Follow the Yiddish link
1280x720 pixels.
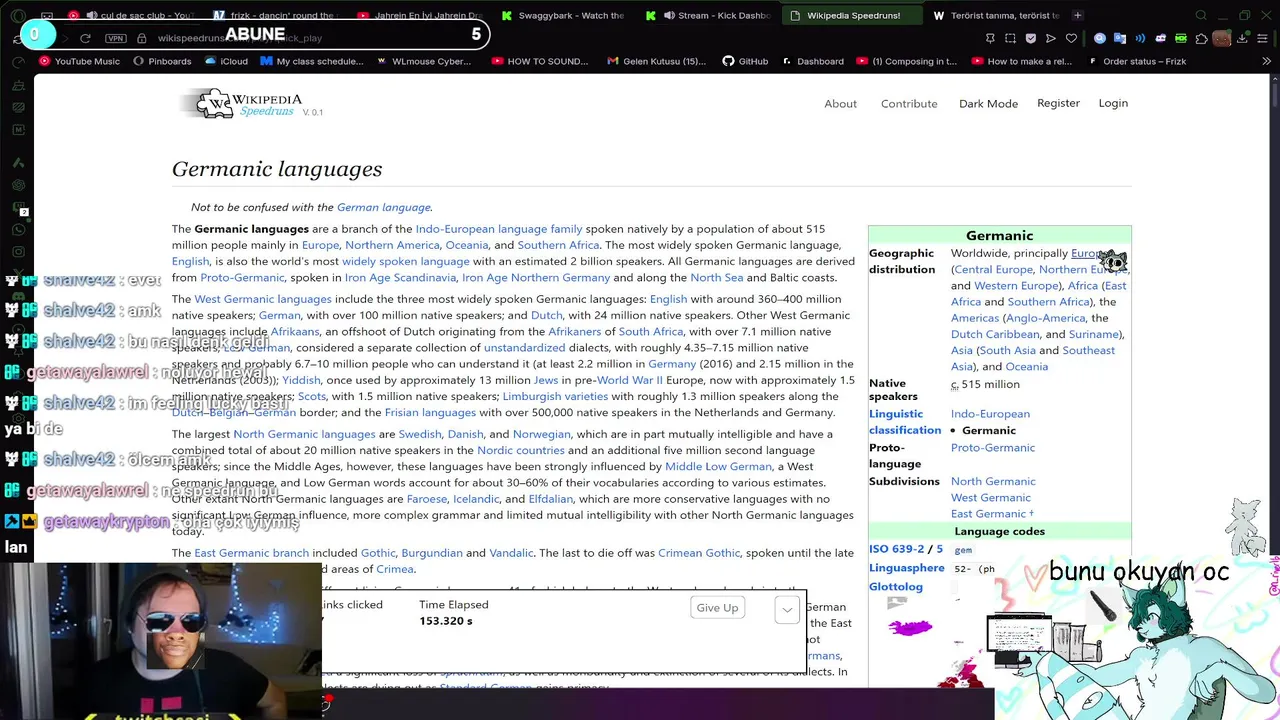(x=301, y=380)
